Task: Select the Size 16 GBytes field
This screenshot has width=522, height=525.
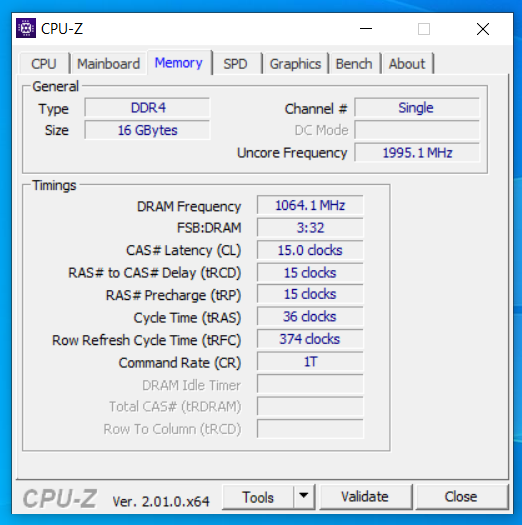Action: coord(147,130)
